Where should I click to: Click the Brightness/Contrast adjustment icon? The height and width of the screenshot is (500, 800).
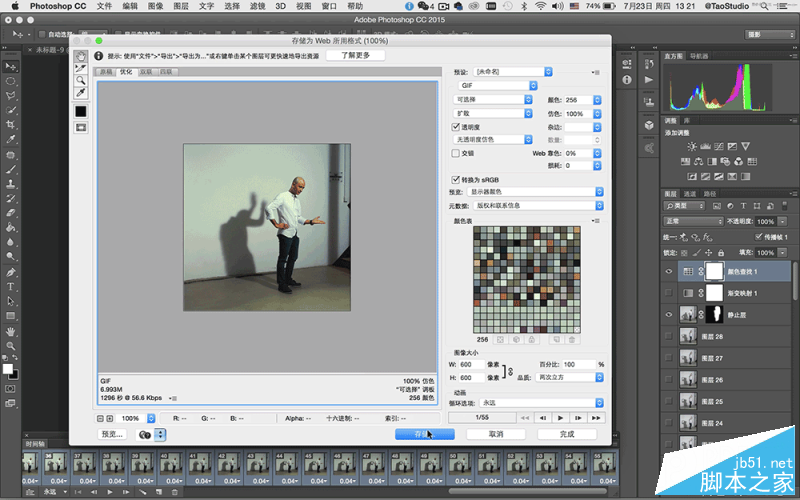point(692,146)
